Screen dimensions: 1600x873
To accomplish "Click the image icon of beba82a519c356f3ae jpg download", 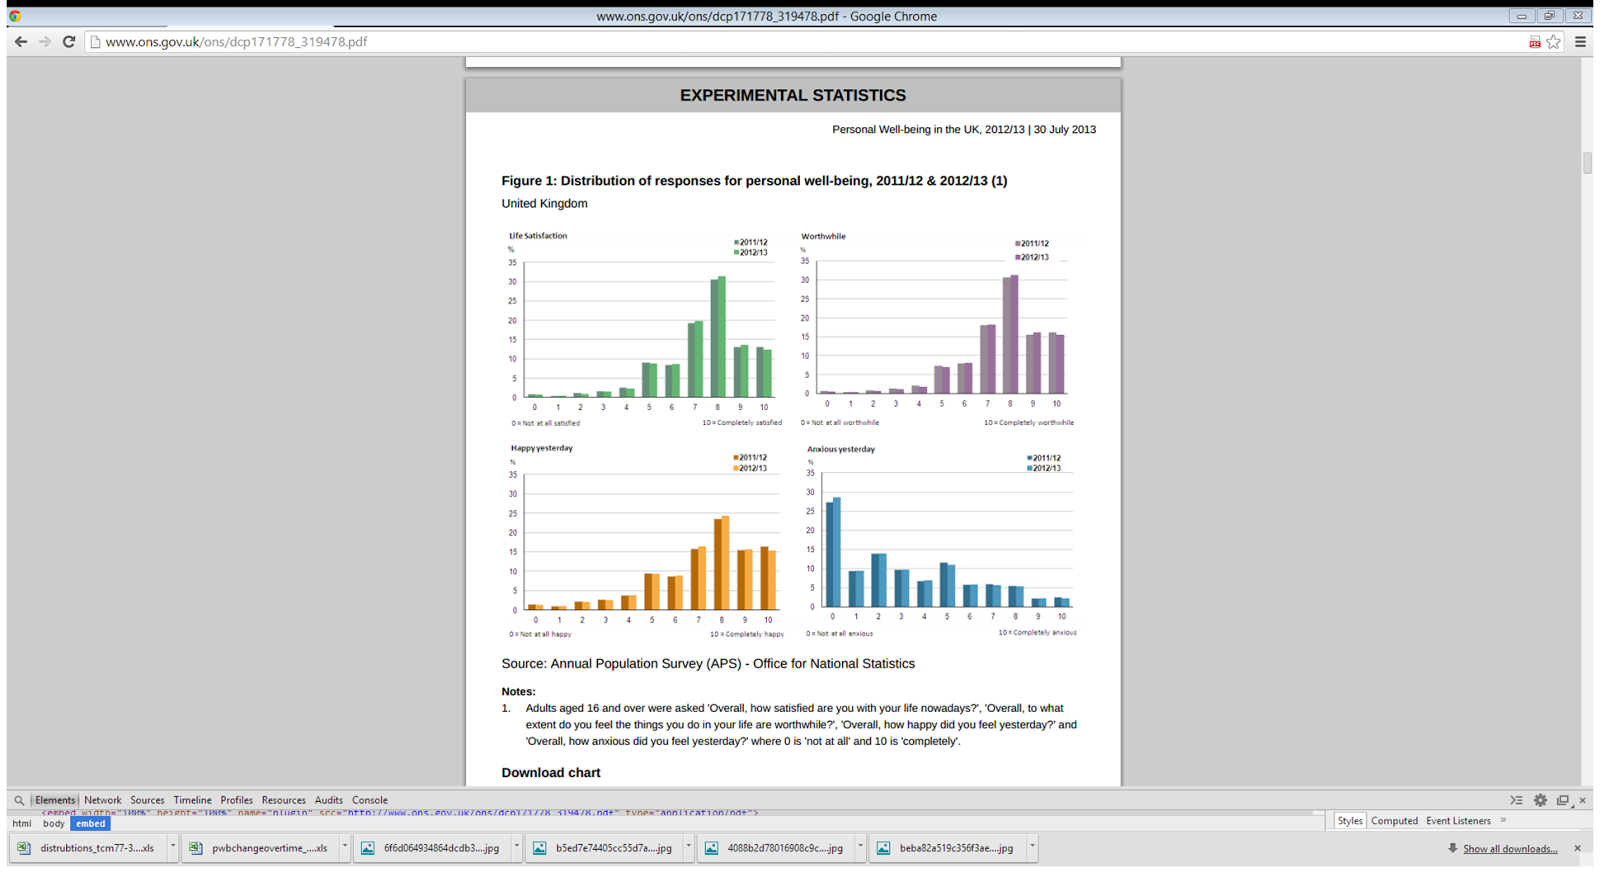I will tap(884, 848).
